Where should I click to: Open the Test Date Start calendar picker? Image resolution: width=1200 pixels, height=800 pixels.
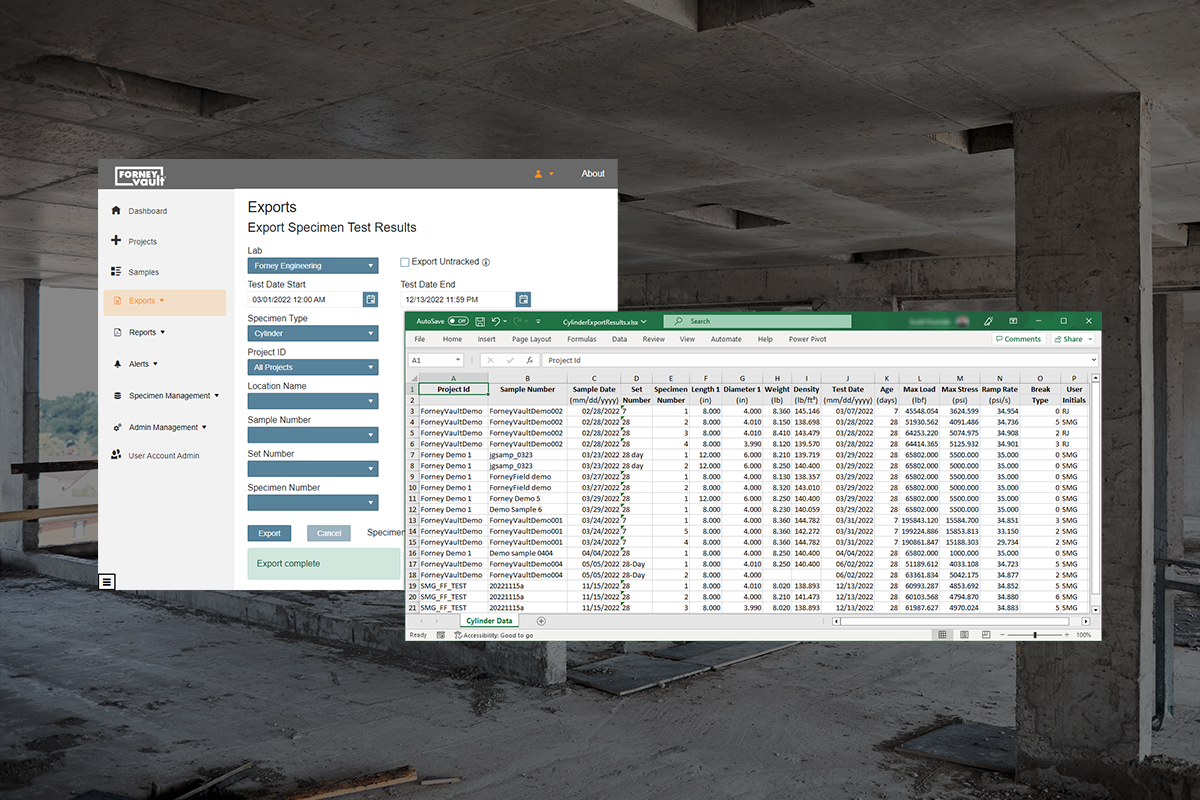[x=371, y=299]
